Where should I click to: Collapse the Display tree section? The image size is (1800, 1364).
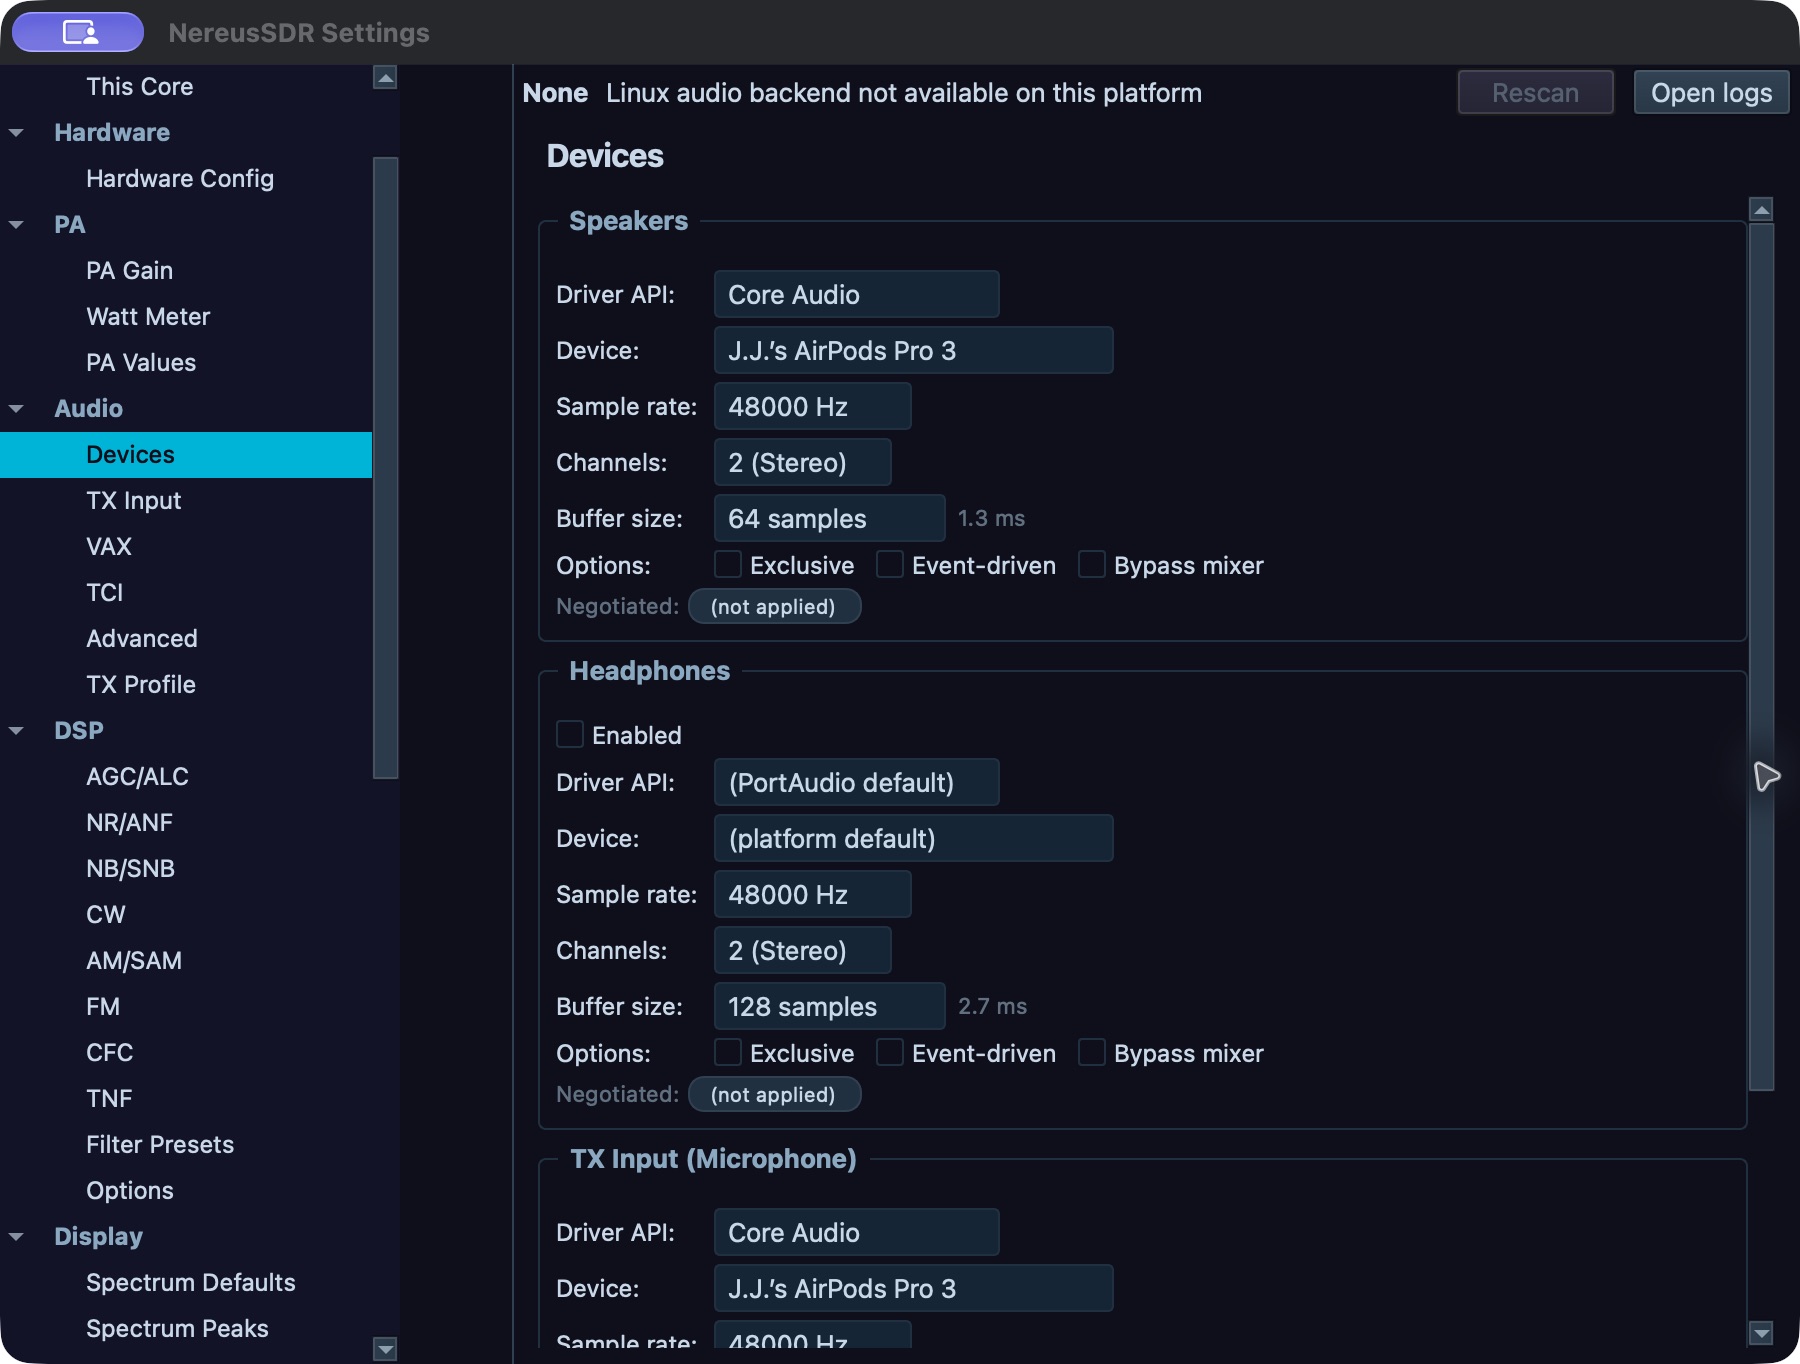(16, 1237)
